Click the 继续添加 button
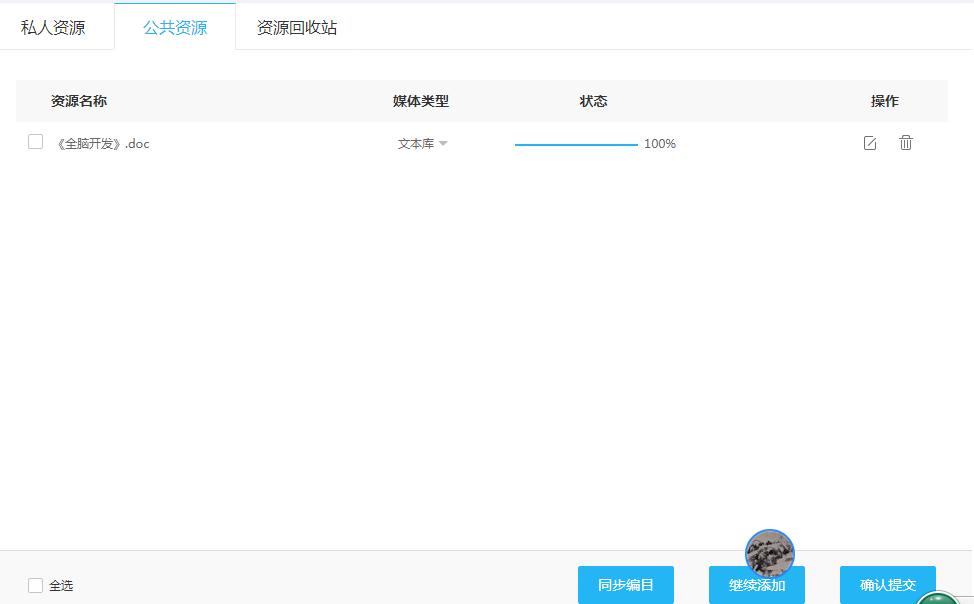The width and height of the screenshot is (974, 604). pyautogui.click(x=757, y=587)
